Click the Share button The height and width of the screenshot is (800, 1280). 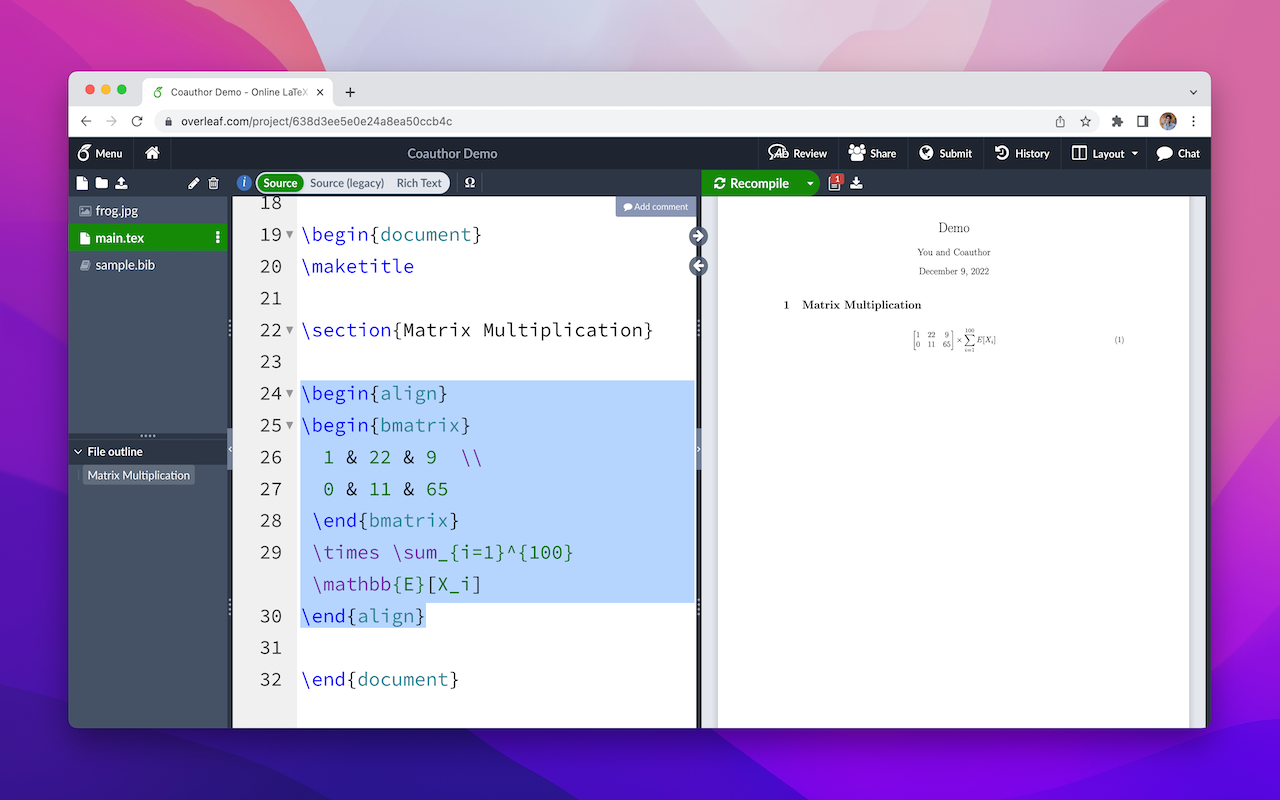tap(872, 153)
